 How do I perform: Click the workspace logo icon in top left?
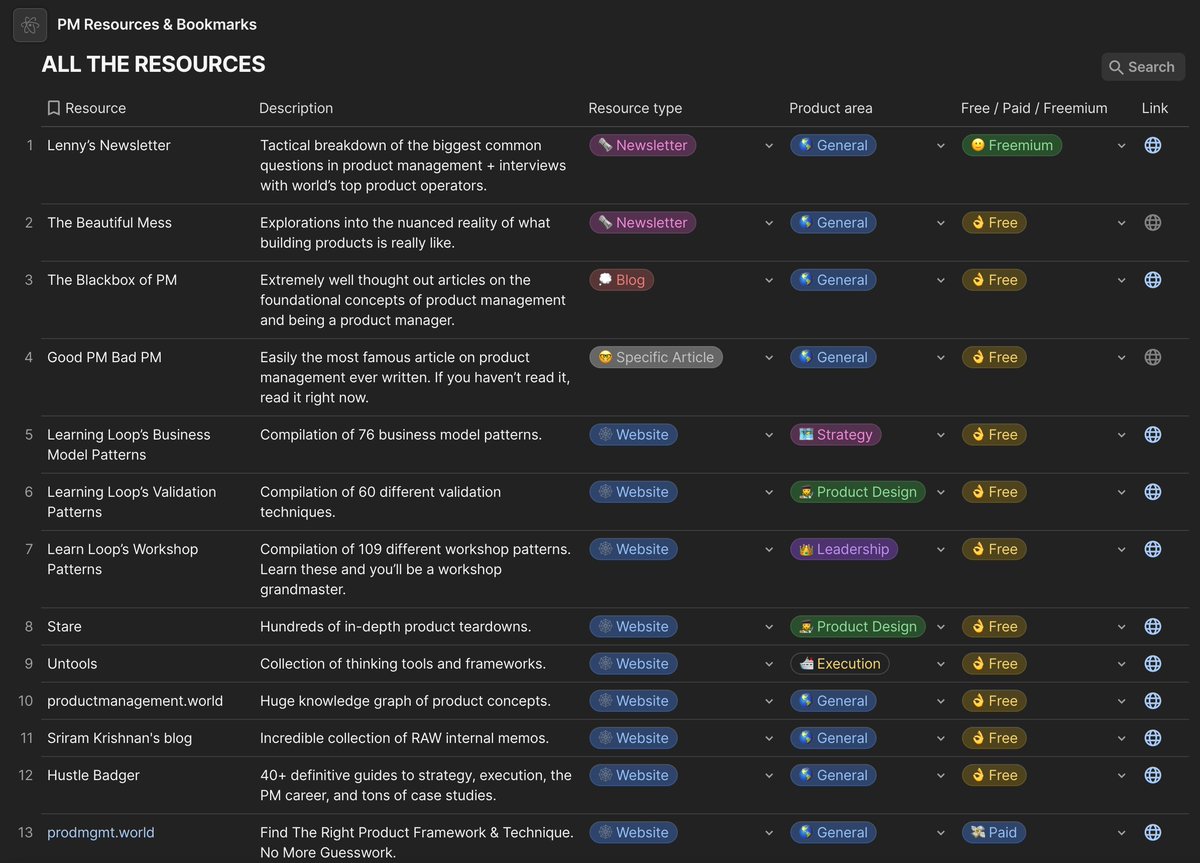point(29,24)
